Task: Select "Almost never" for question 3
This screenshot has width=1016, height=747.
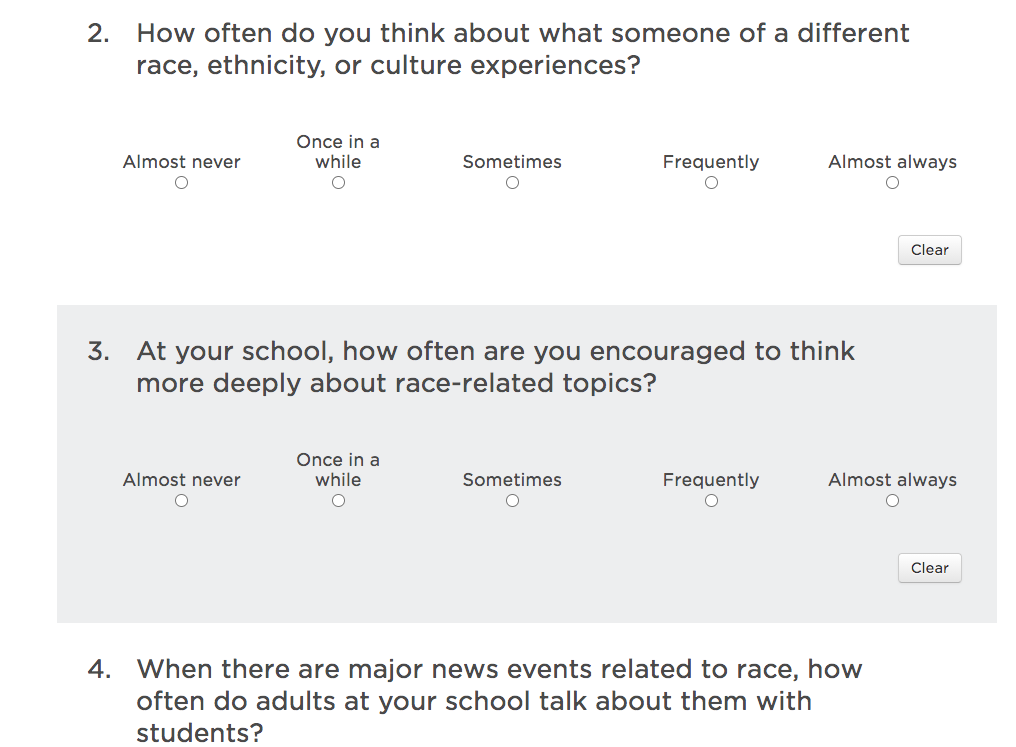Action: tap(181, 500)
